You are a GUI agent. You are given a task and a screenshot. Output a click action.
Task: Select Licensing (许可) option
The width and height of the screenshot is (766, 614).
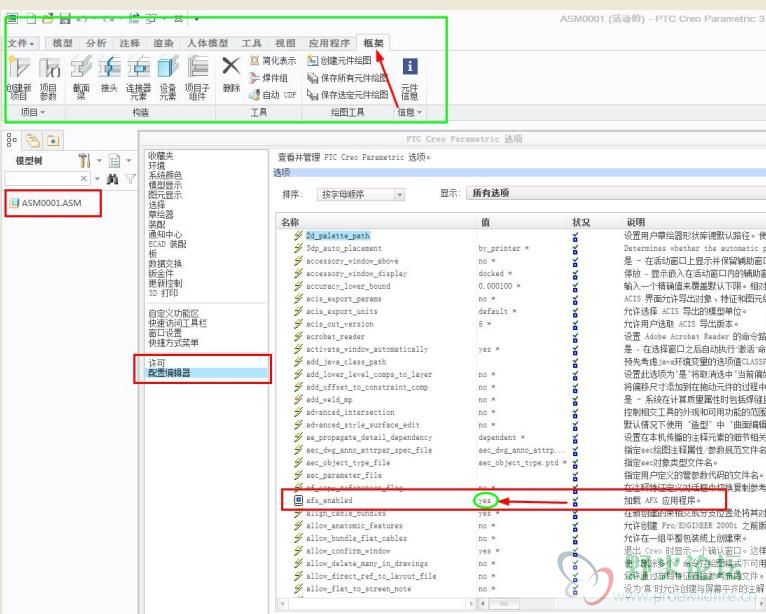(157, 363)
